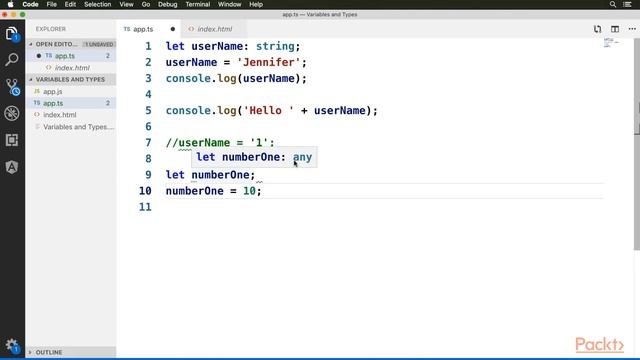Open the Help menu
640x360 pixels.
coord(256,4)
